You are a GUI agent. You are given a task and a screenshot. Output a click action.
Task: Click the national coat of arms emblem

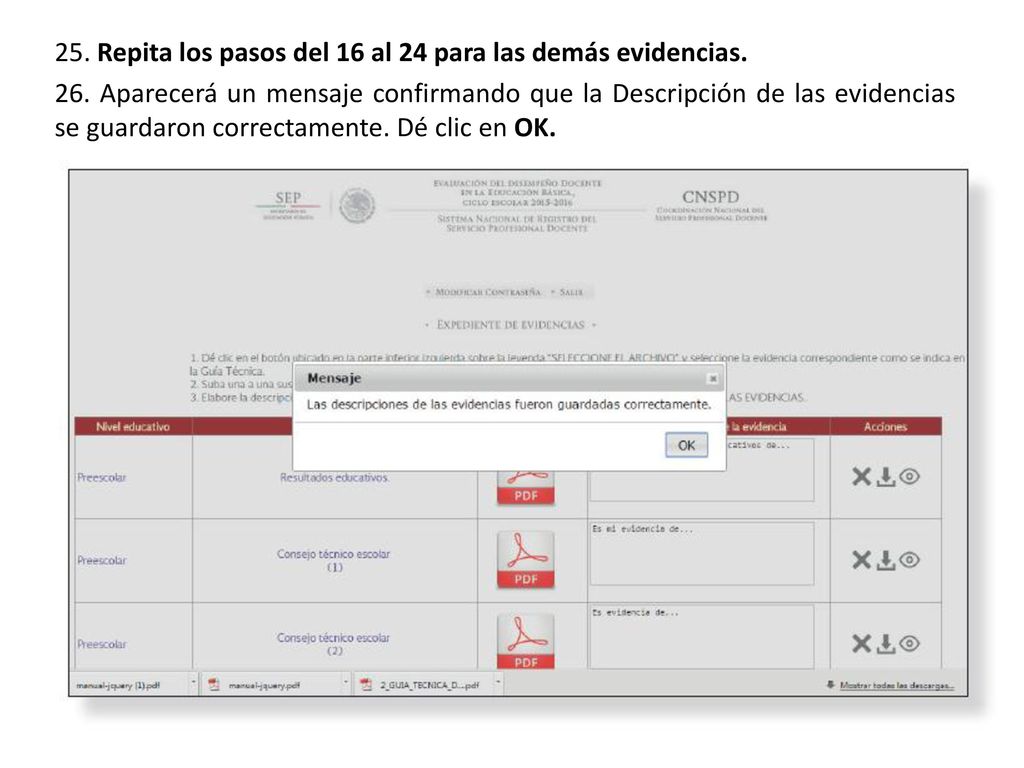pyautogui.click(x=357, y=205)
